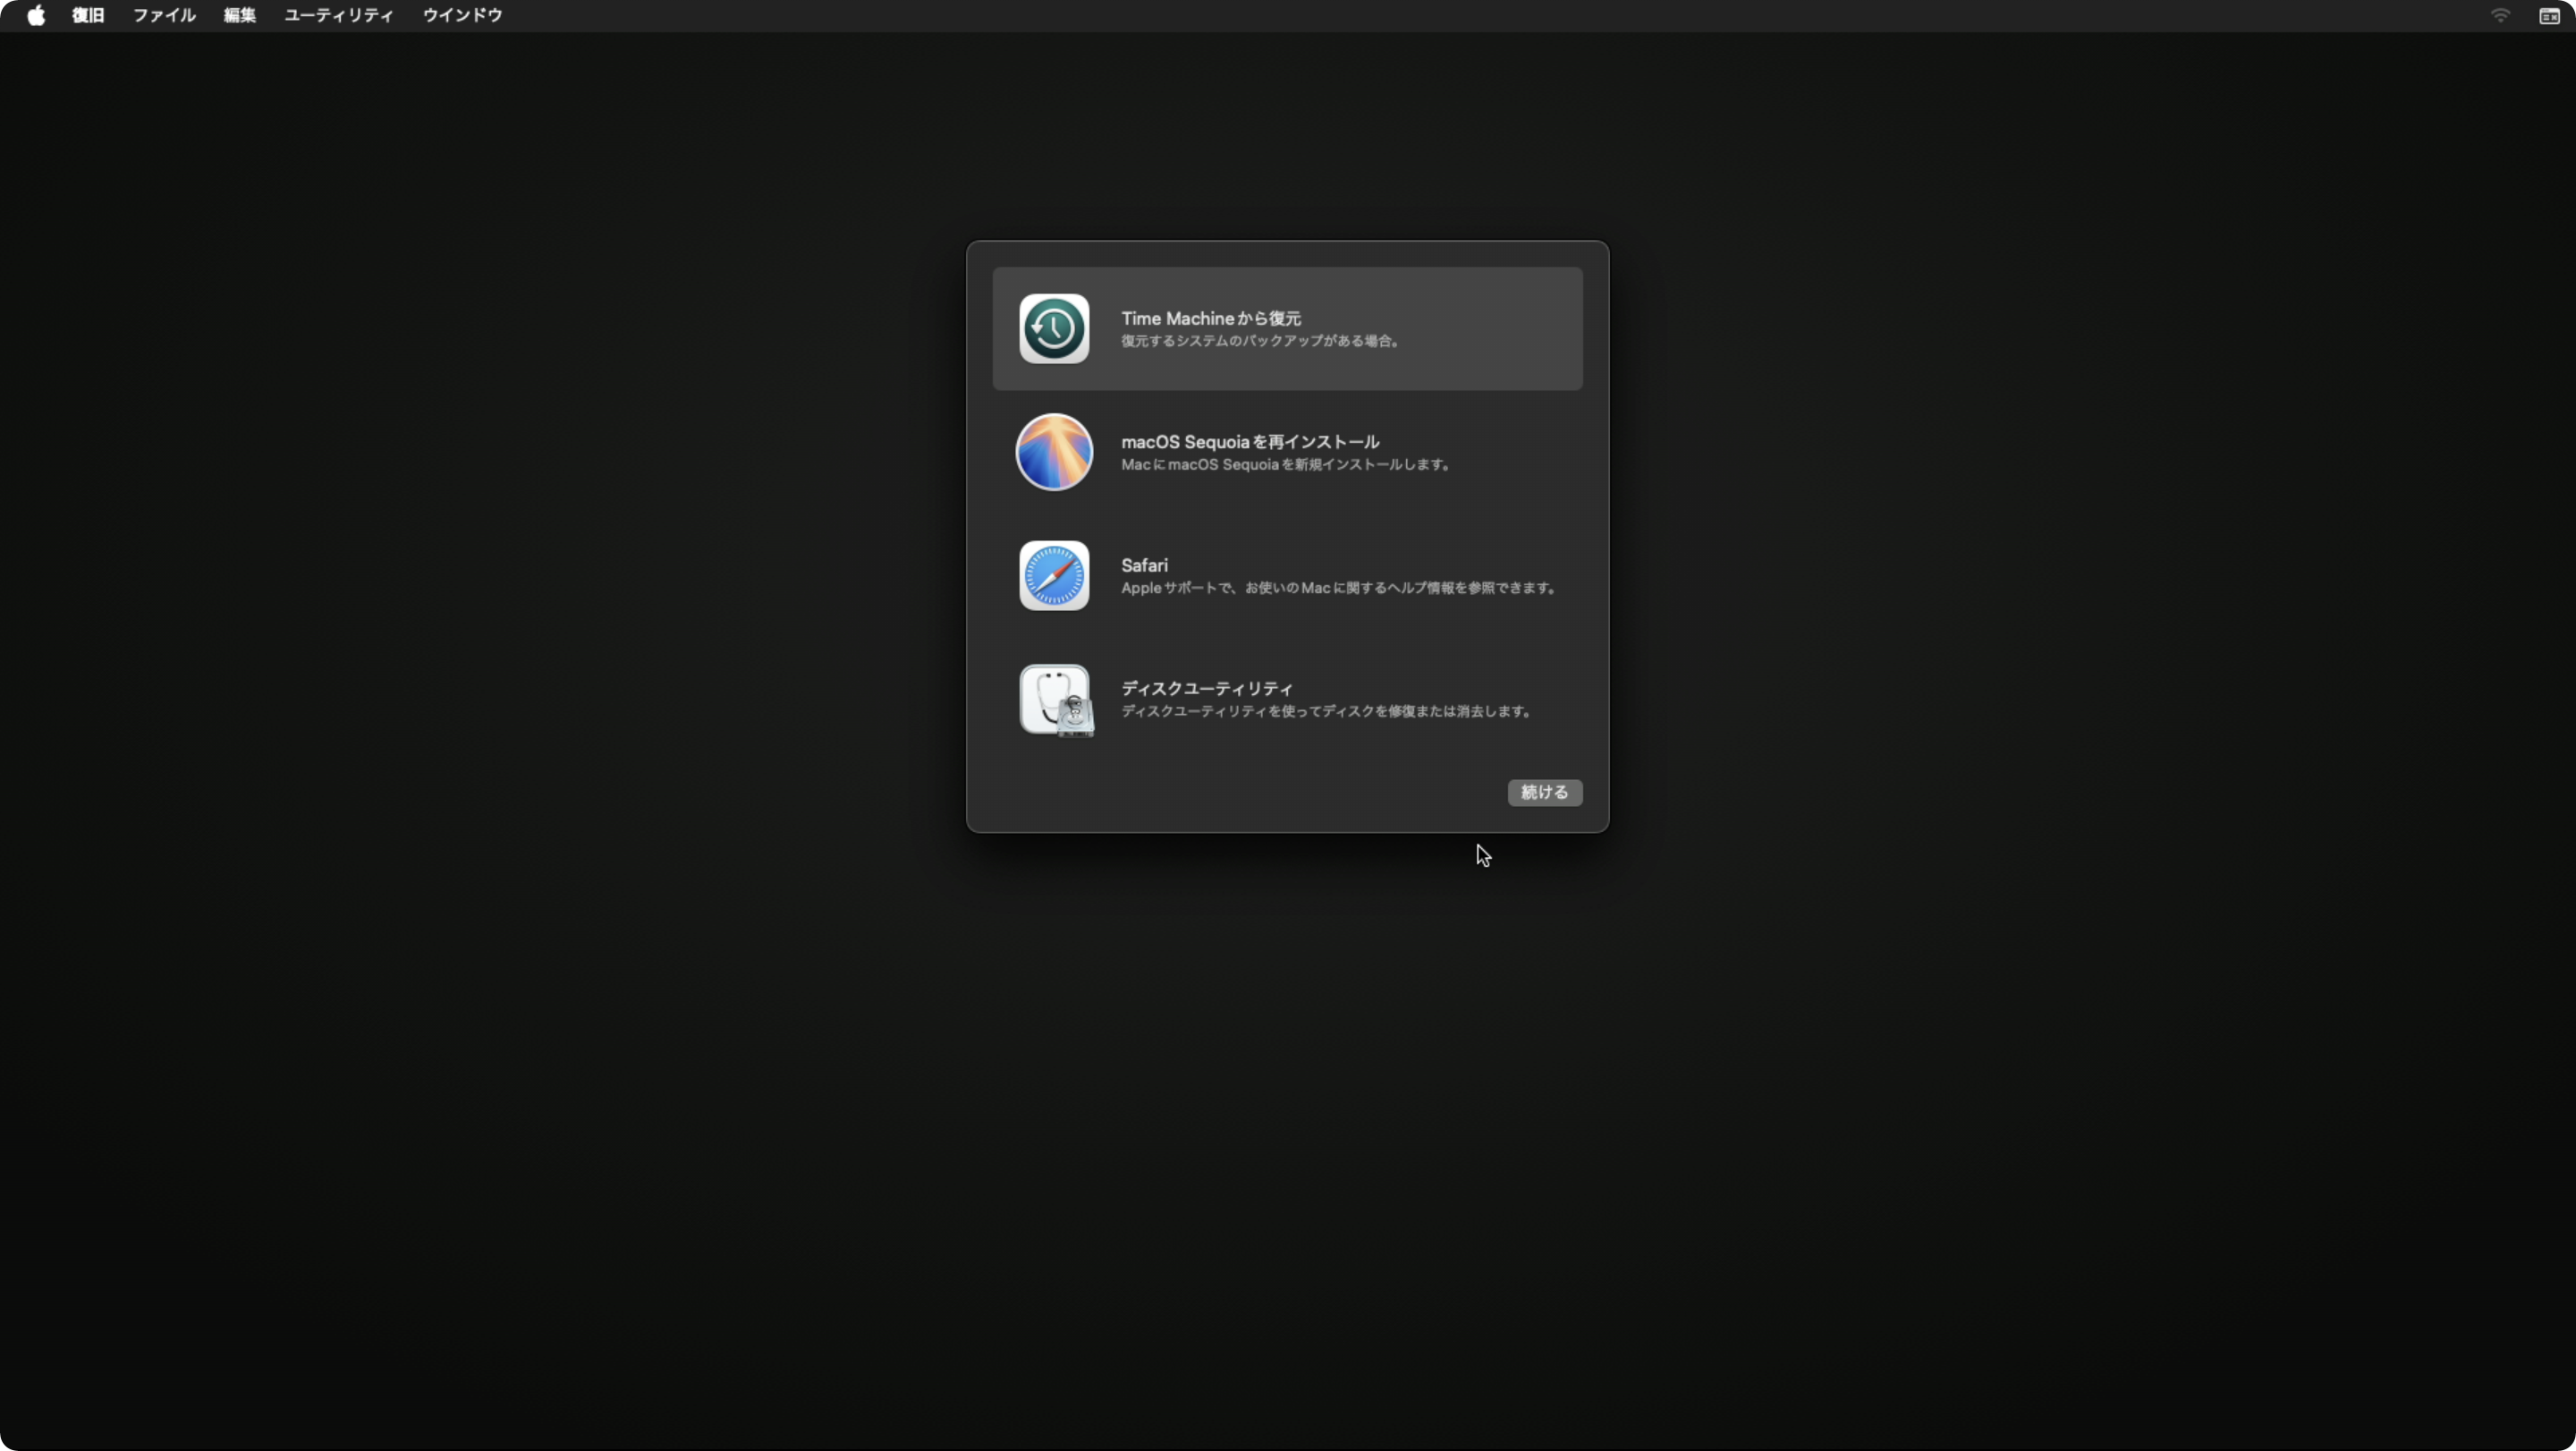
Task: Click the Safari compass icon
Action: [x=1054, y=575]
